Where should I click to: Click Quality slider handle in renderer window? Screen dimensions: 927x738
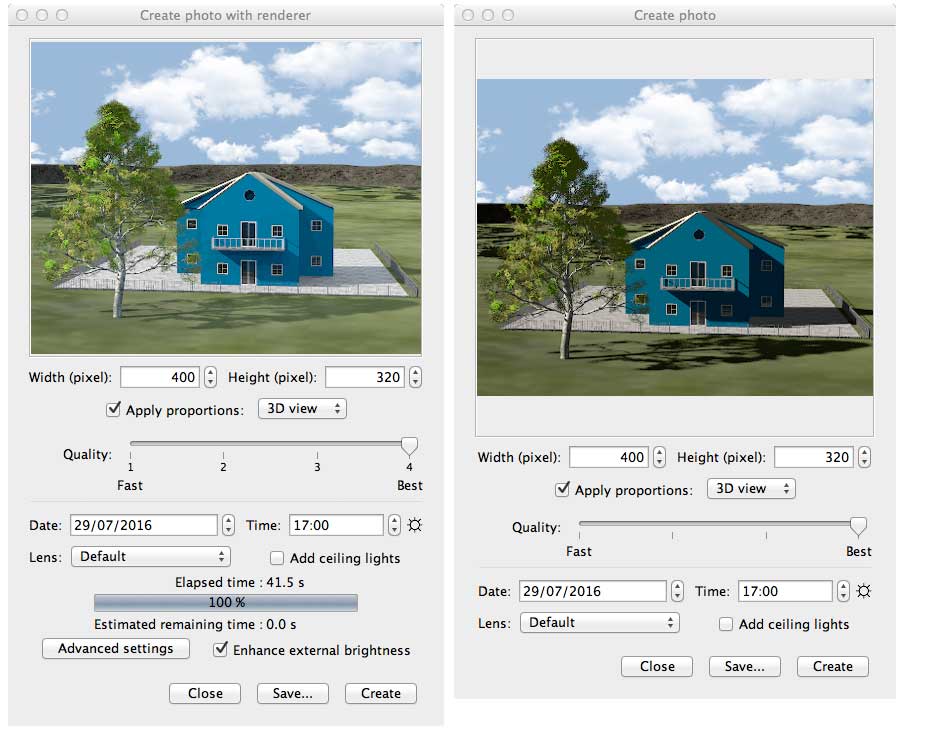pyautogui.click(x=409, y=446)
